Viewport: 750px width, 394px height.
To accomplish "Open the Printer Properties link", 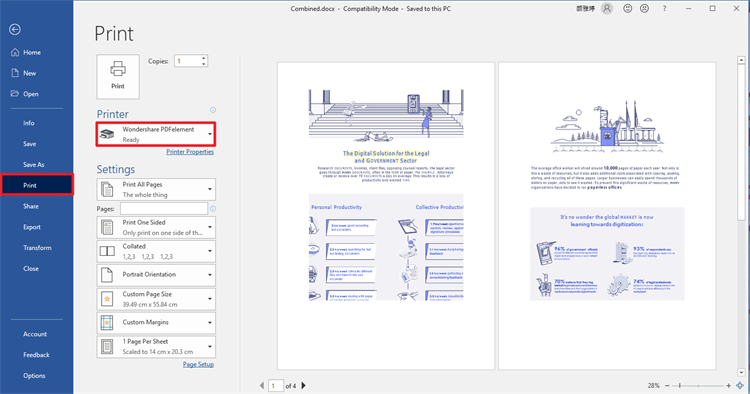I will click(190, 152).
